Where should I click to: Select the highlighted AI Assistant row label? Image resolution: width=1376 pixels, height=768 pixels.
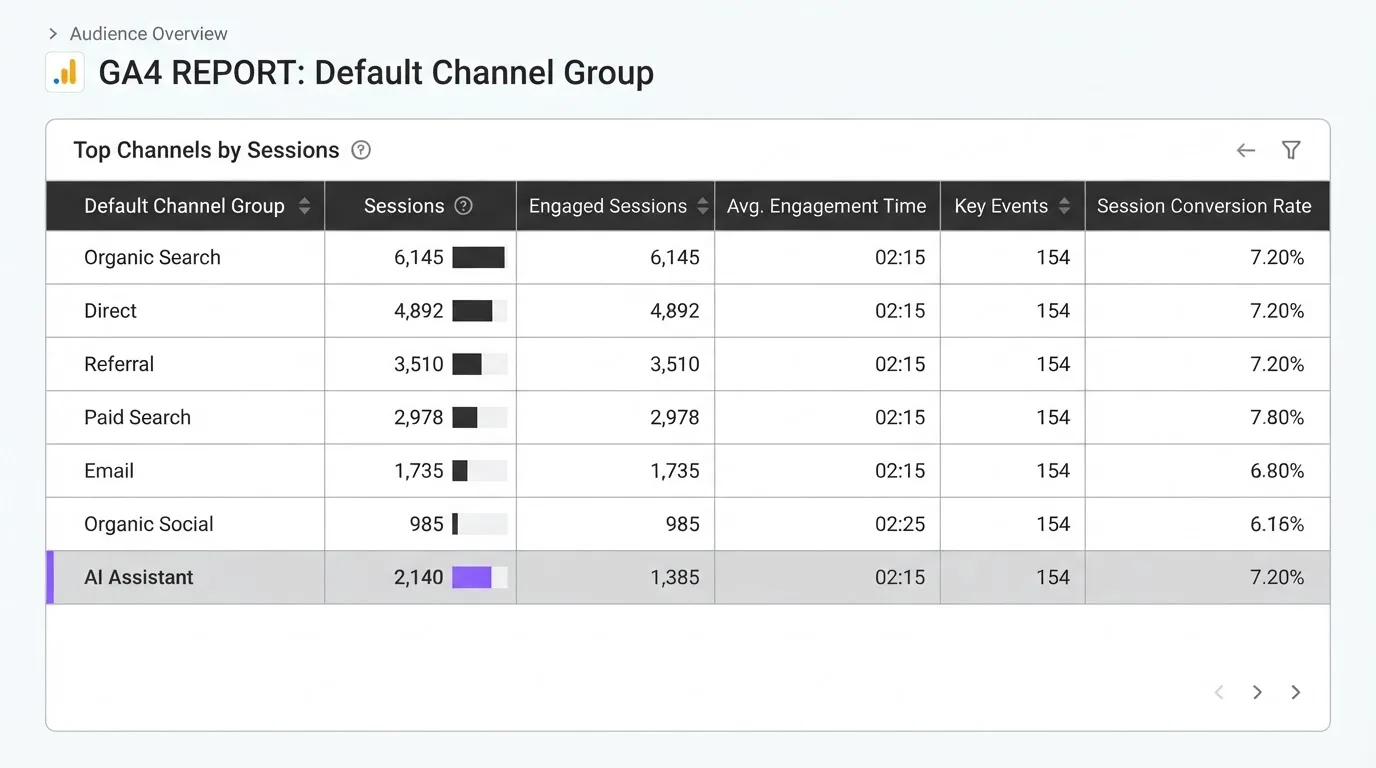click(139, 577)
